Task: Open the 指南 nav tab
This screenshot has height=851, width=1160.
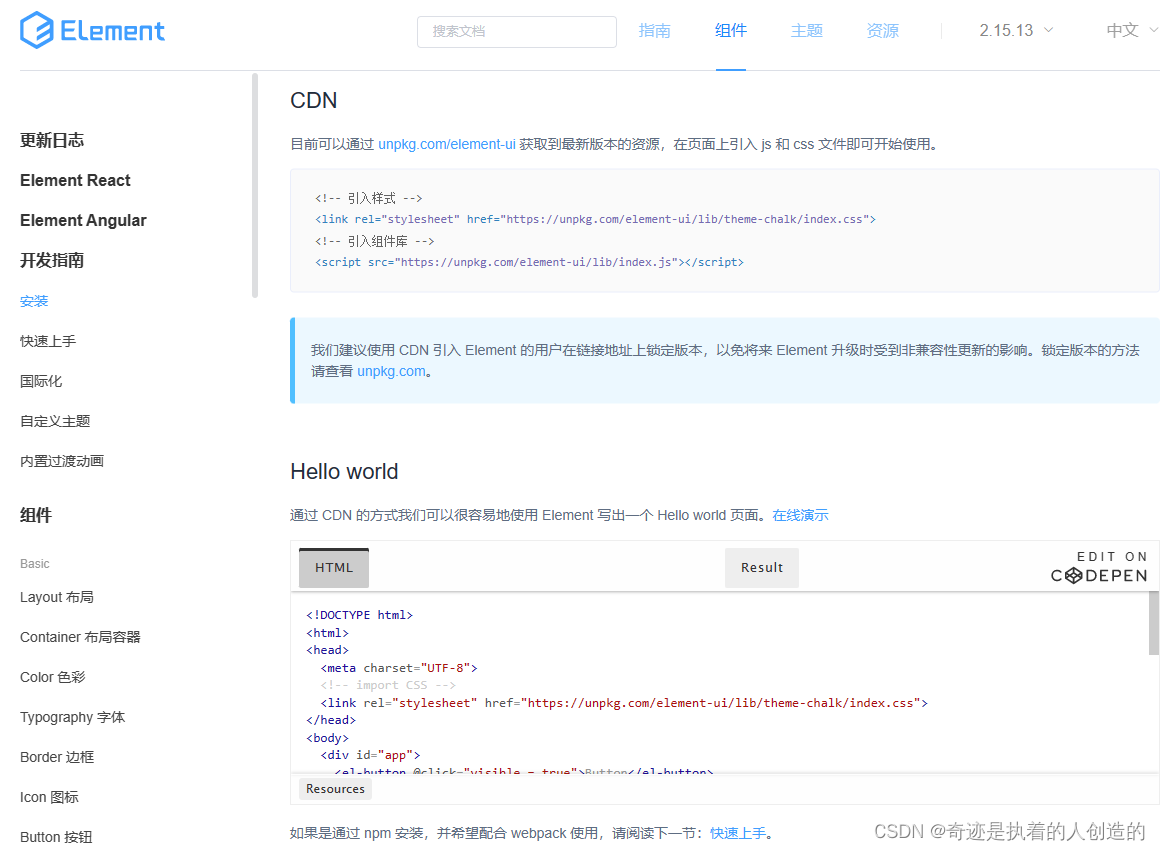Action: click(655, 30)
